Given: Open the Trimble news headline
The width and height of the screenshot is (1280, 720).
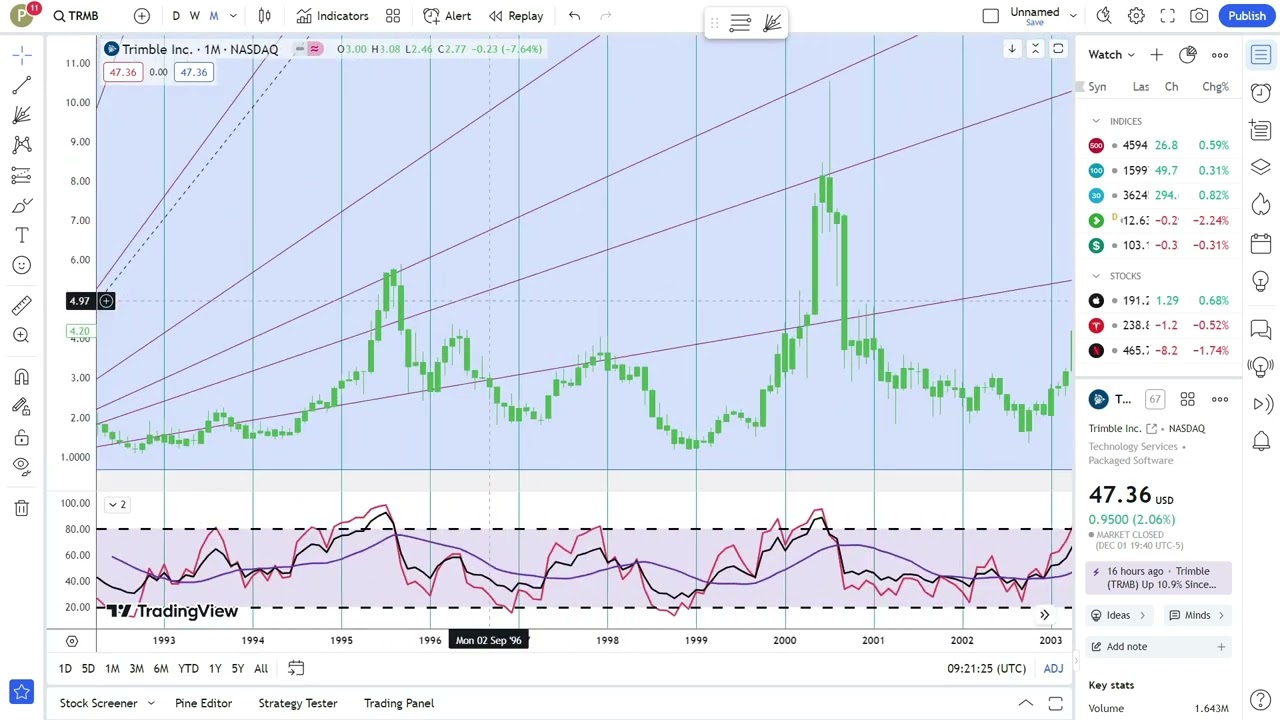Looking at the screenshot, I should (1160, 578).
